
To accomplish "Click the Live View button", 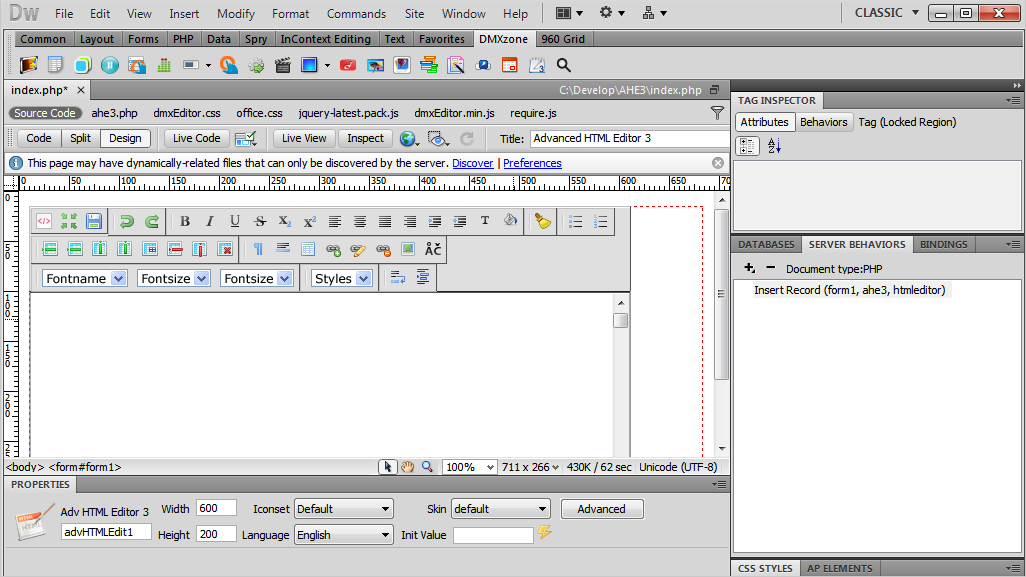I will coord(304,138).
